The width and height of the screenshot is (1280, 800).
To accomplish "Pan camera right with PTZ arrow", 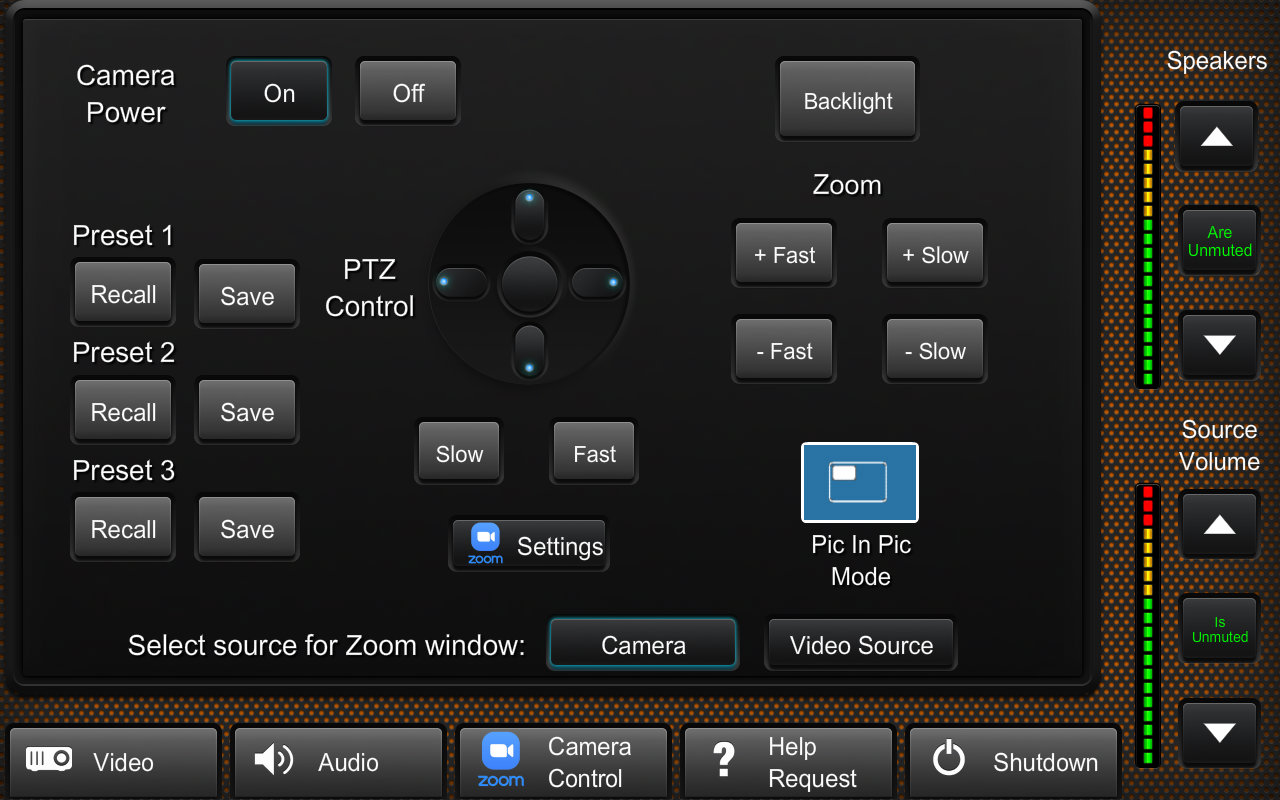I will click(598, 283).
